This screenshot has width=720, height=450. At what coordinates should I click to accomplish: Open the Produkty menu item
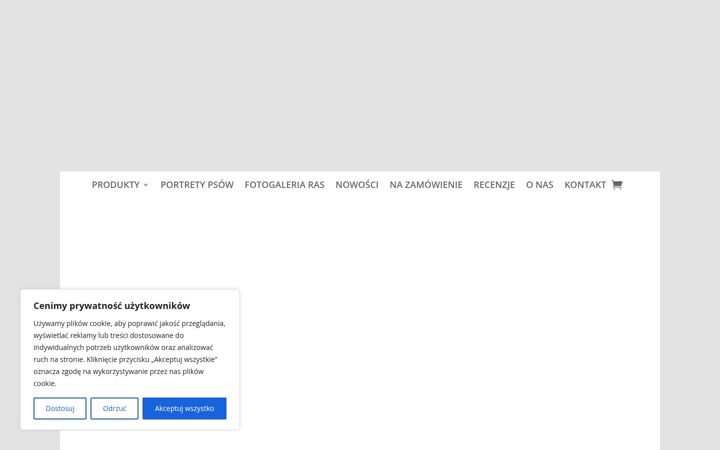(x=116, y=185)
